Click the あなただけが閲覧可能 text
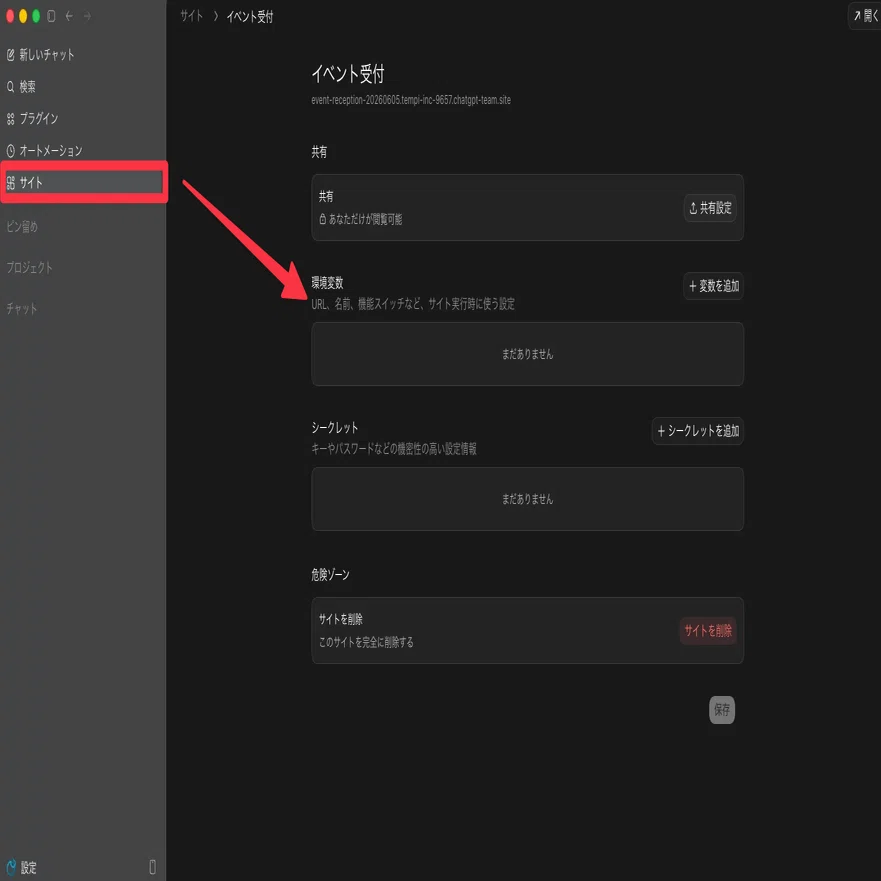Image resolution: width=881 pixels, height=881 pixels. [365, 219]
